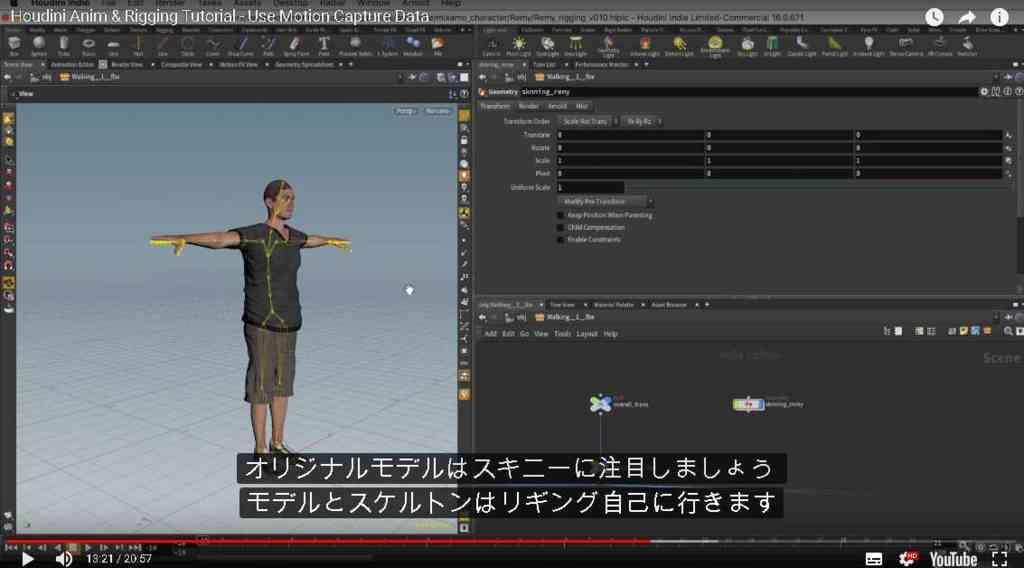Viewport: 1024px width, 568px height.
Task: Open network editor Add menu
Action: pyautogui.click(x=490, y=334)
